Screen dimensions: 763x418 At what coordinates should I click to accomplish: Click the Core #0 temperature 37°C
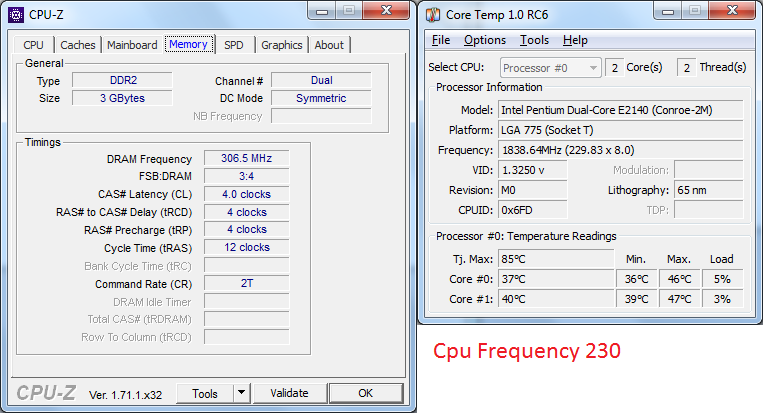556,279
